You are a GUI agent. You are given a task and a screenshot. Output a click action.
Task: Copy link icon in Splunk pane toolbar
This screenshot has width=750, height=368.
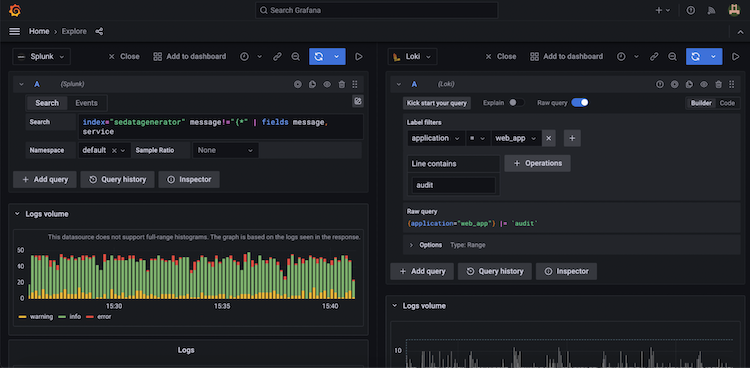point(277,56)
